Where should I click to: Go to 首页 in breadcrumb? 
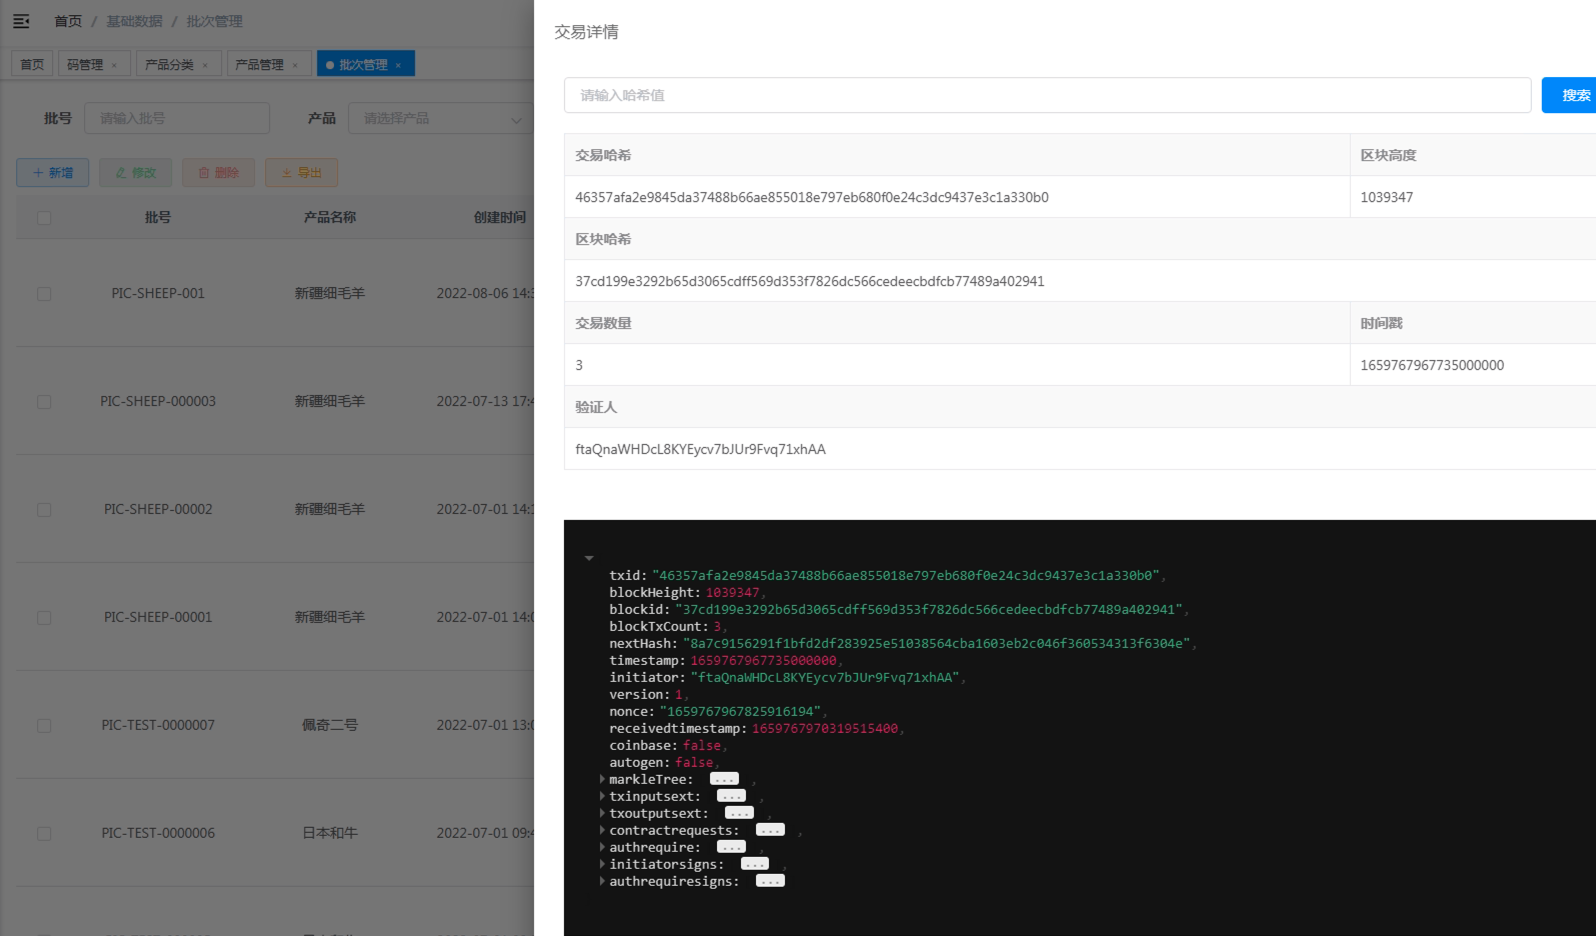pyautogui.click(x=68, y=21)
